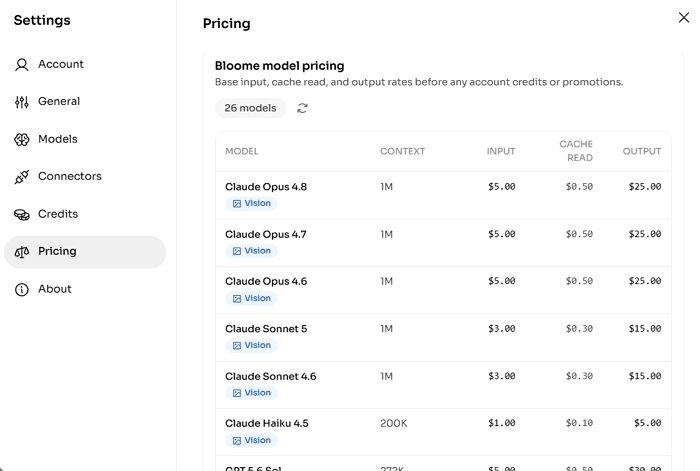Click the General sliders icon
The height and width of the screenshot is (471, 700).
tap(21, 102)
